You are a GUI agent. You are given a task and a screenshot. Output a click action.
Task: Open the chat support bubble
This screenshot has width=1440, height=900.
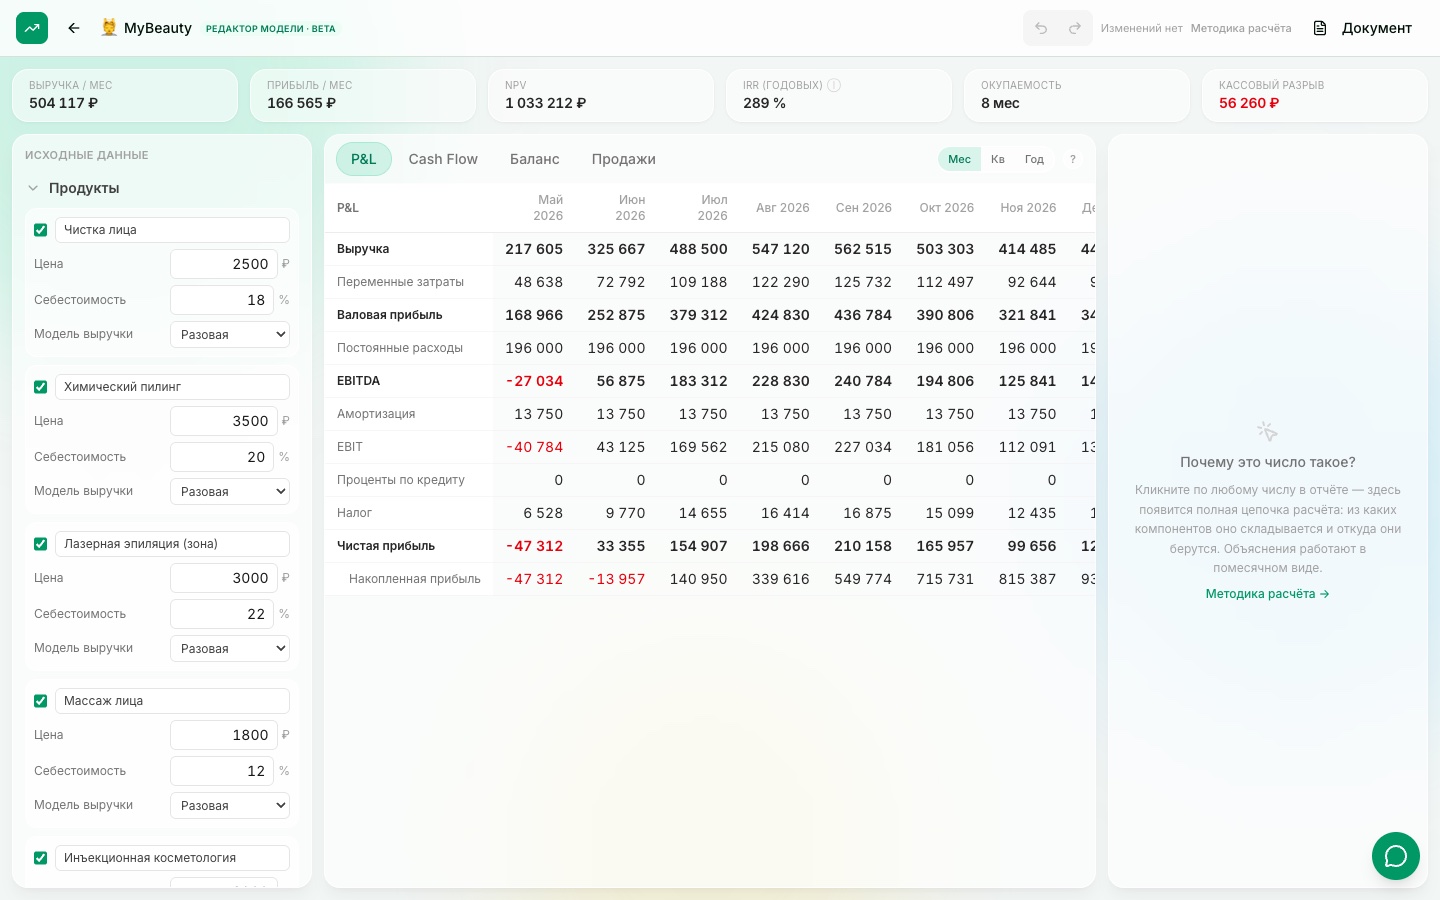[x=1396, y=856]
